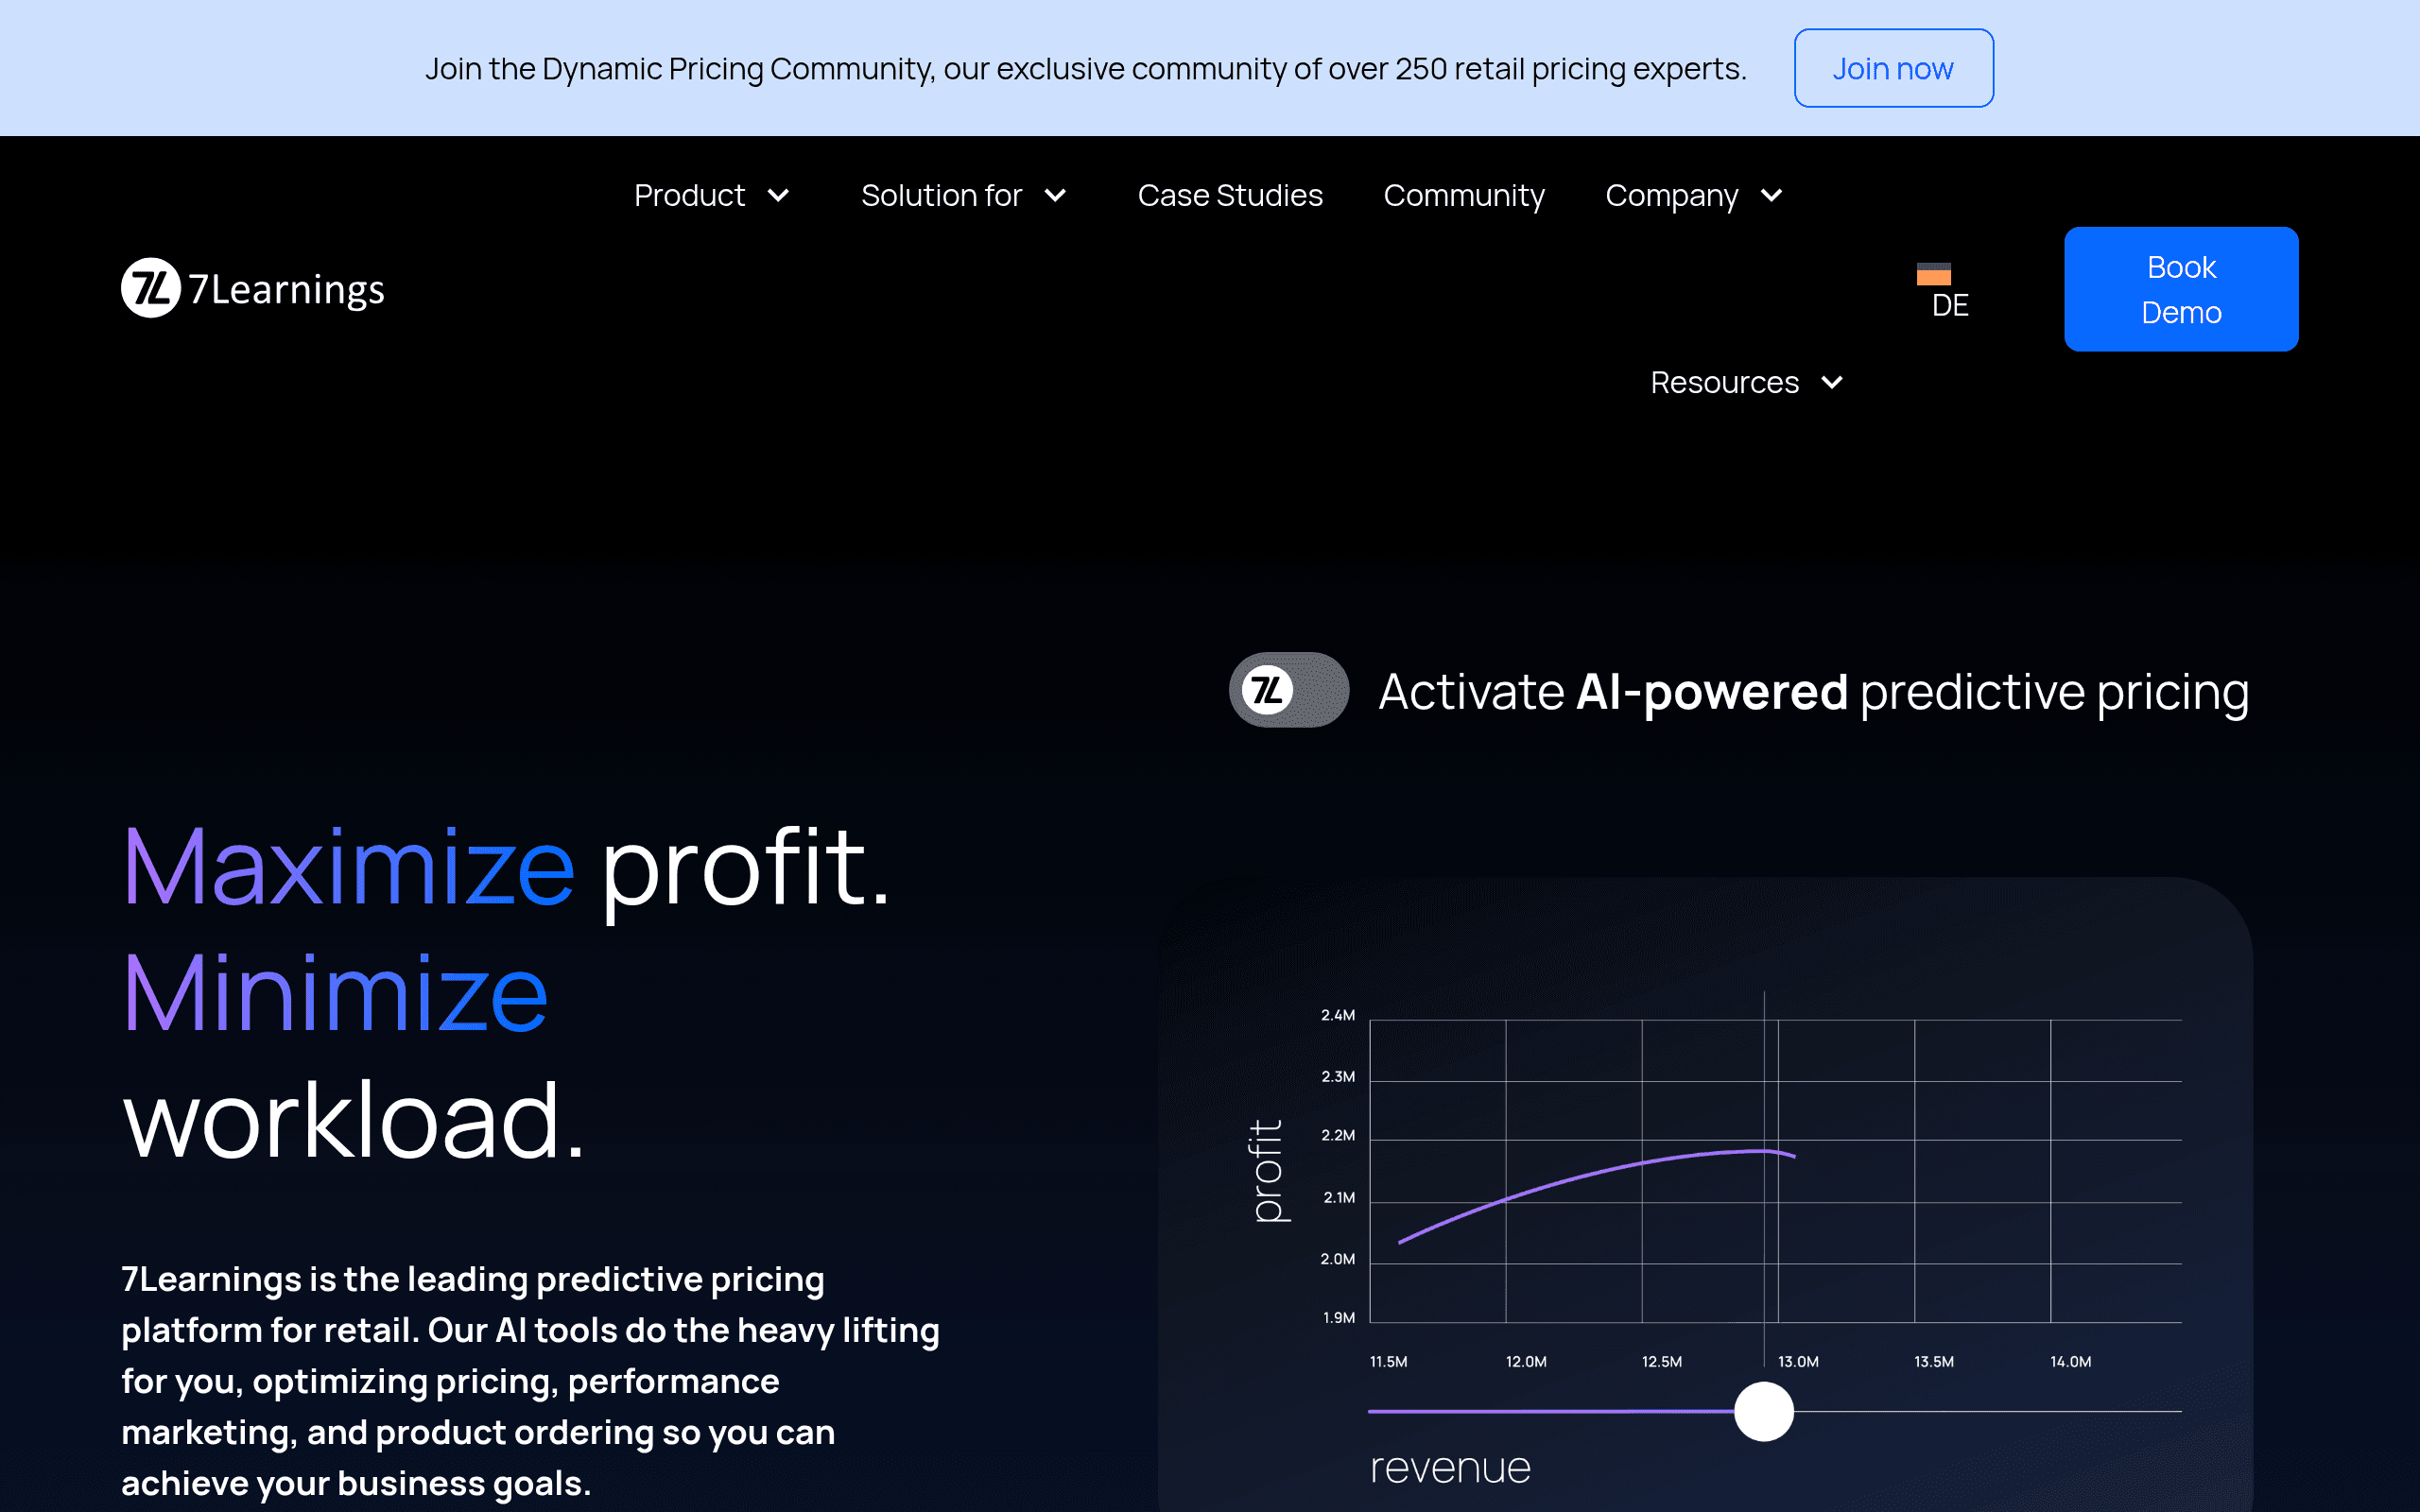Viewport: 2420px width, 1512px height.
Task: Click the 11.5M revenue axis label
Action: [1388, 1362]
